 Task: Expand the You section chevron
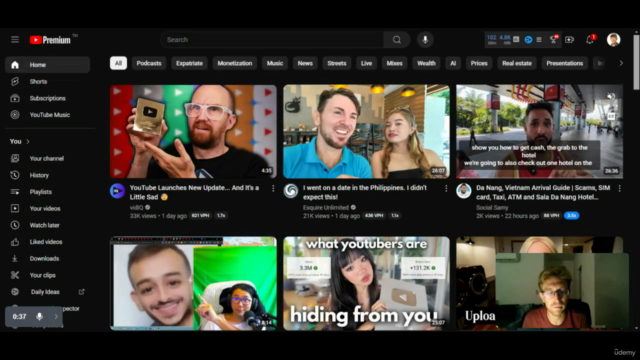coord(28,142)
